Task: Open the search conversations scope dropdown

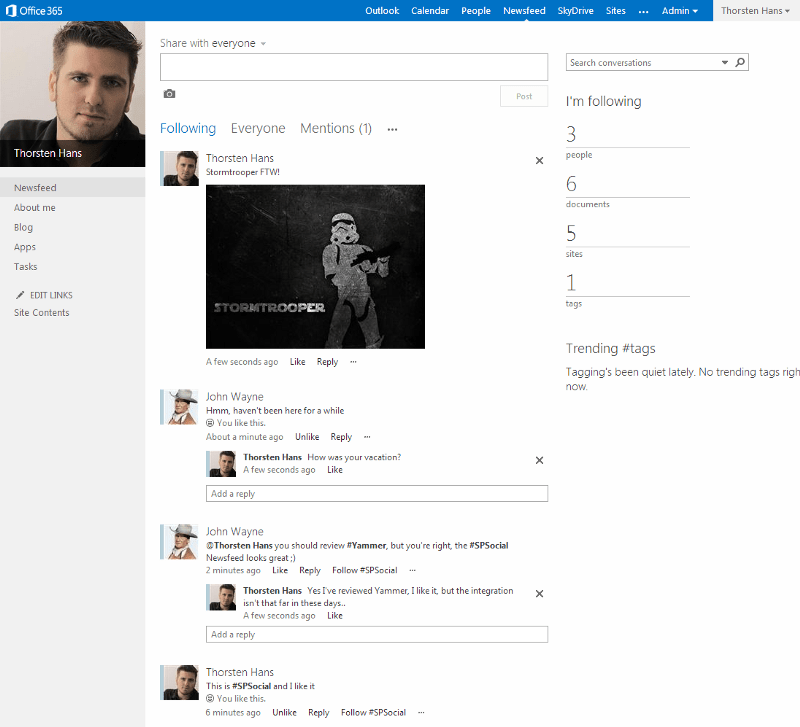Action: pyautogui.click(x=724, y=62)
